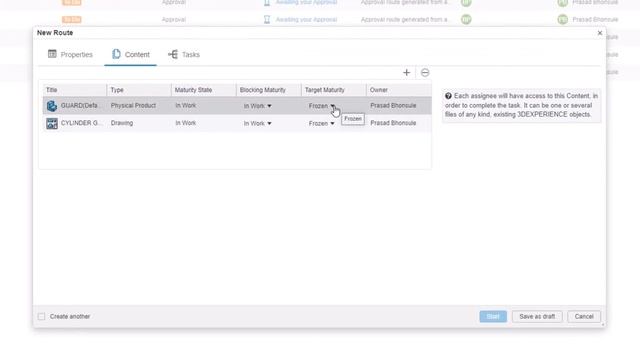The image size is (640, 360).
Task: Cancel the New Route dialog
Action: tap(584, 316)
